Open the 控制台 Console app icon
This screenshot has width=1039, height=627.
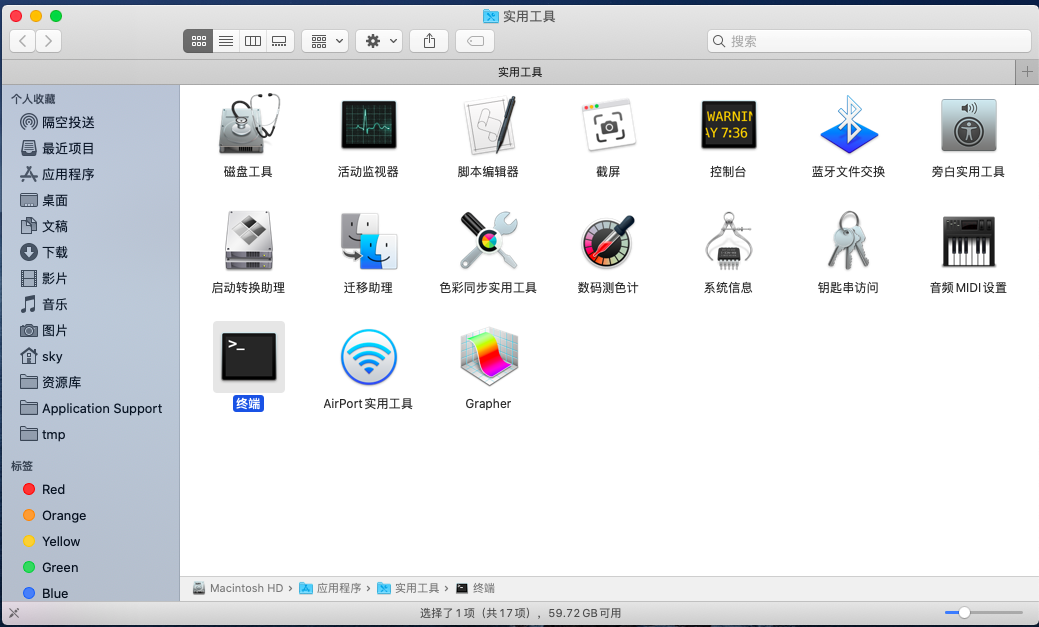pos(728,125)
